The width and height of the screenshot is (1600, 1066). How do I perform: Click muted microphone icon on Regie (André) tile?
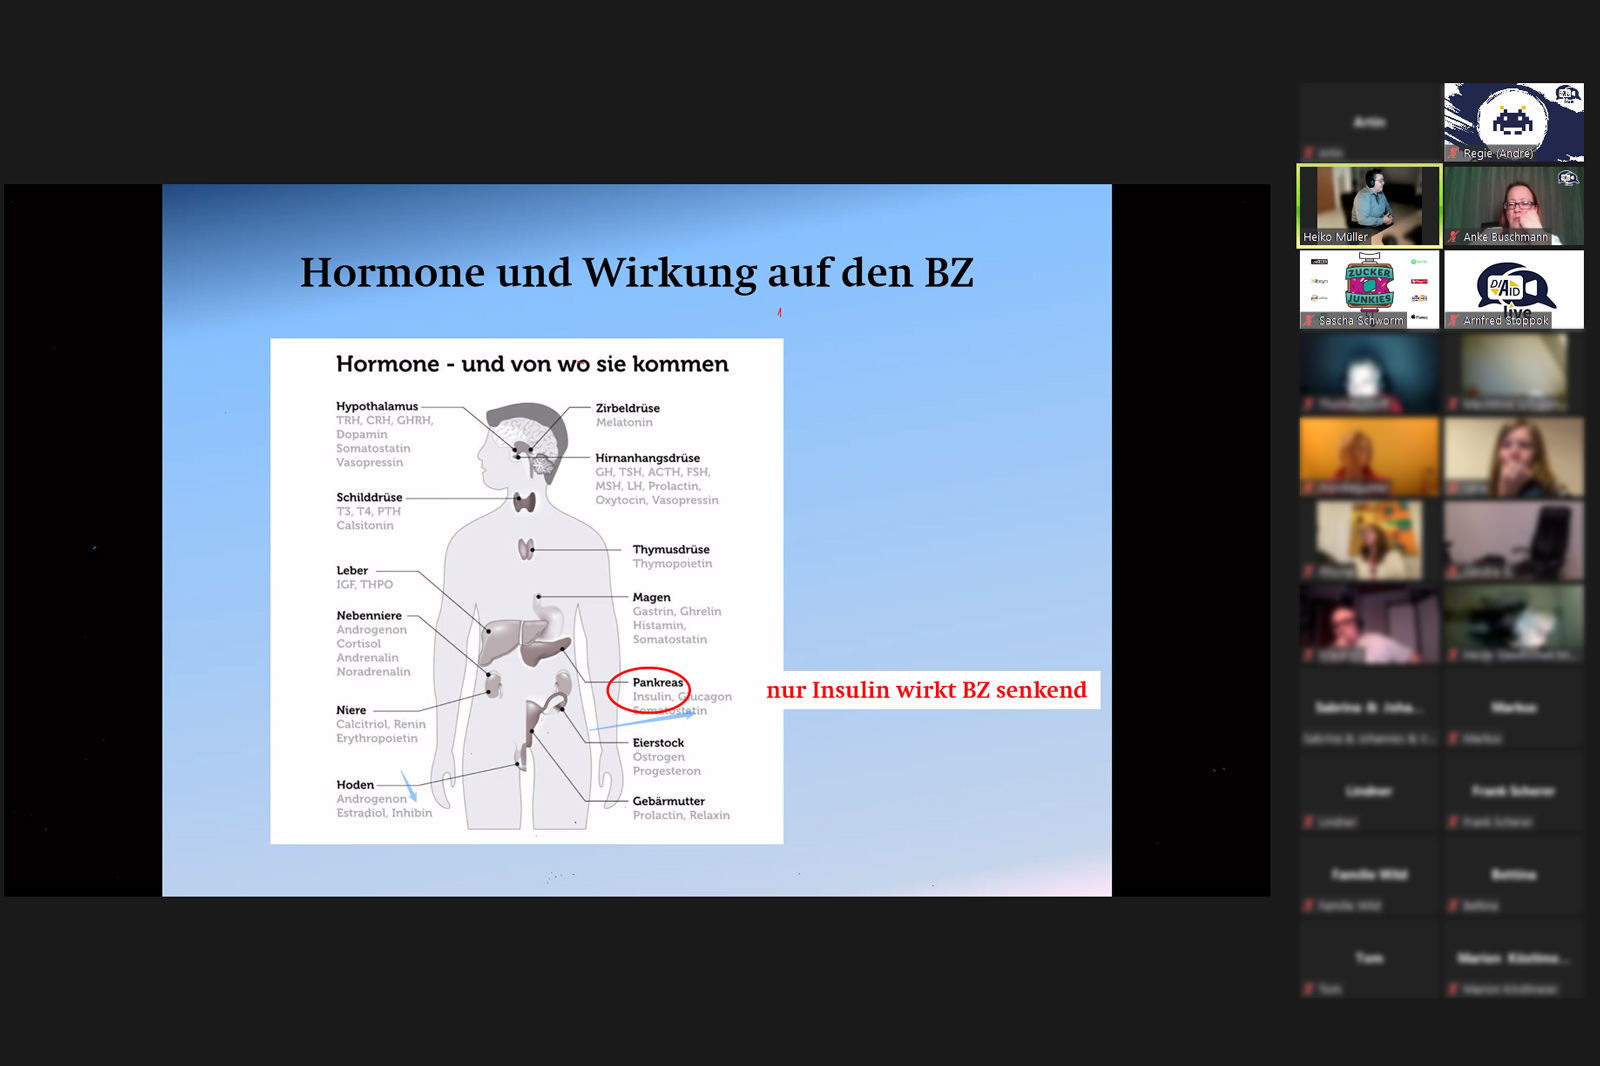[1454, 153]
